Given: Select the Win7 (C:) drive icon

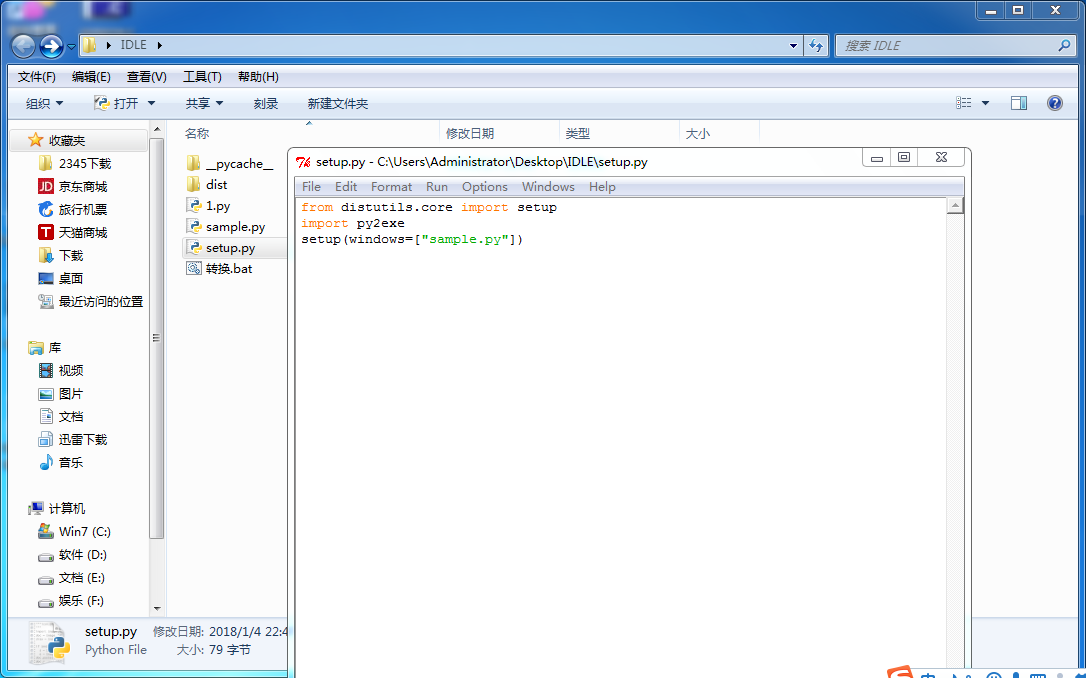Looking at the screenshot, I should (46, 531).
